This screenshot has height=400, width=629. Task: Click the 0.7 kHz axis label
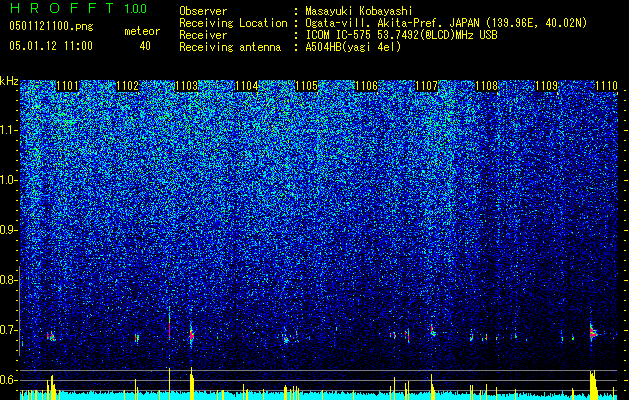pos(8,330)
